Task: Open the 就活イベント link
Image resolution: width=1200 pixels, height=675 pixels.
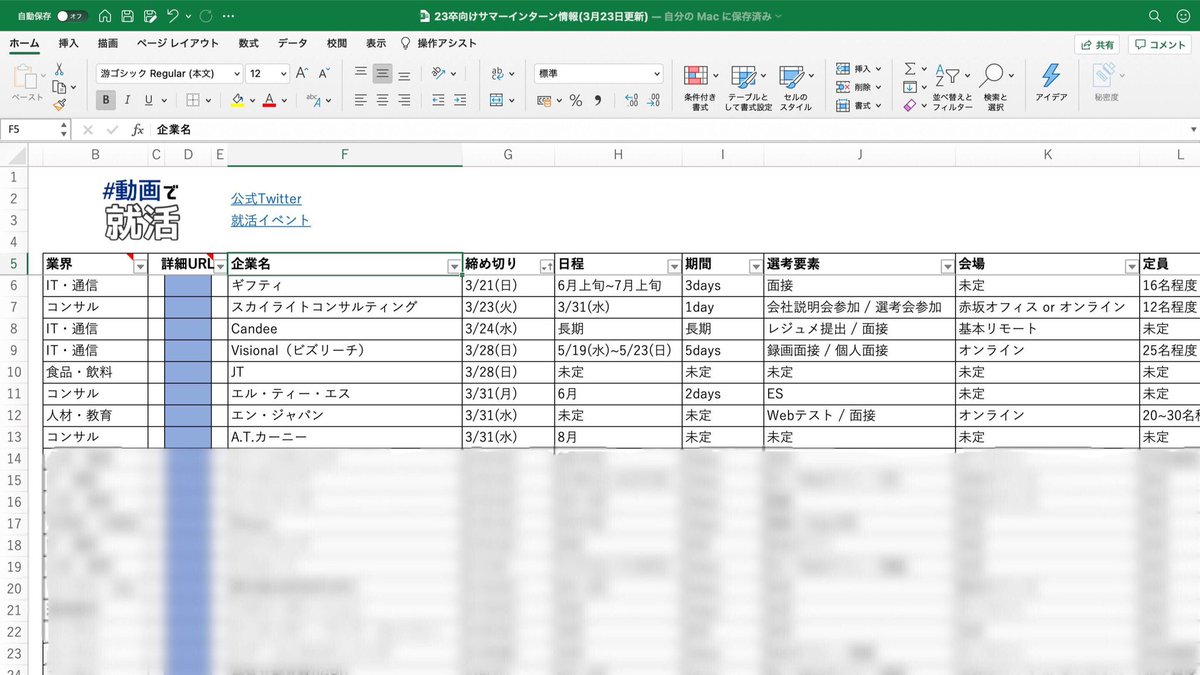Action: click(270, 220)
